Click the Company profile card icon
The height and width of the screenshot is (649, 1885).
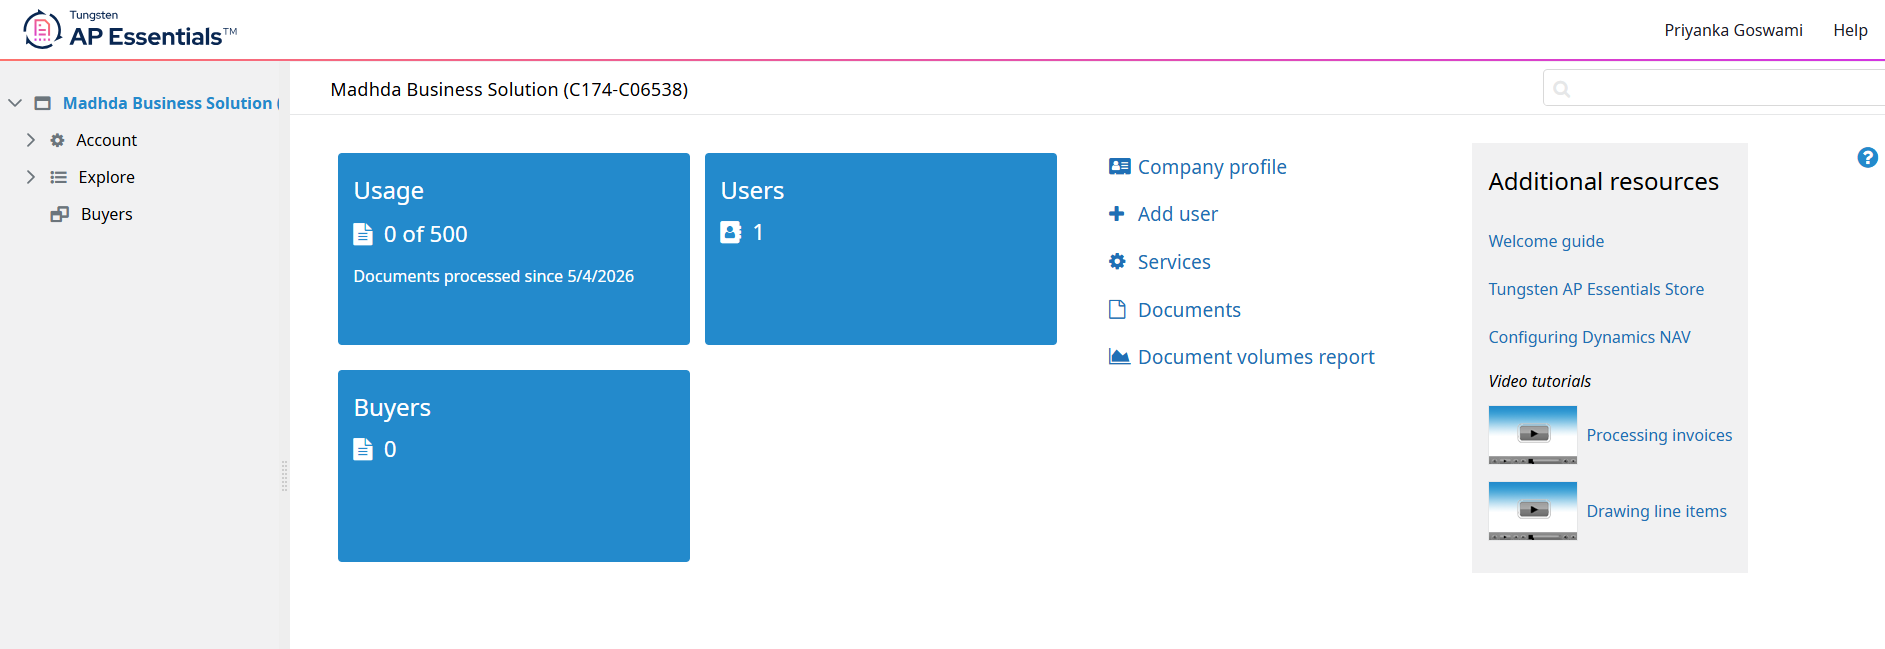[1119, 167]
